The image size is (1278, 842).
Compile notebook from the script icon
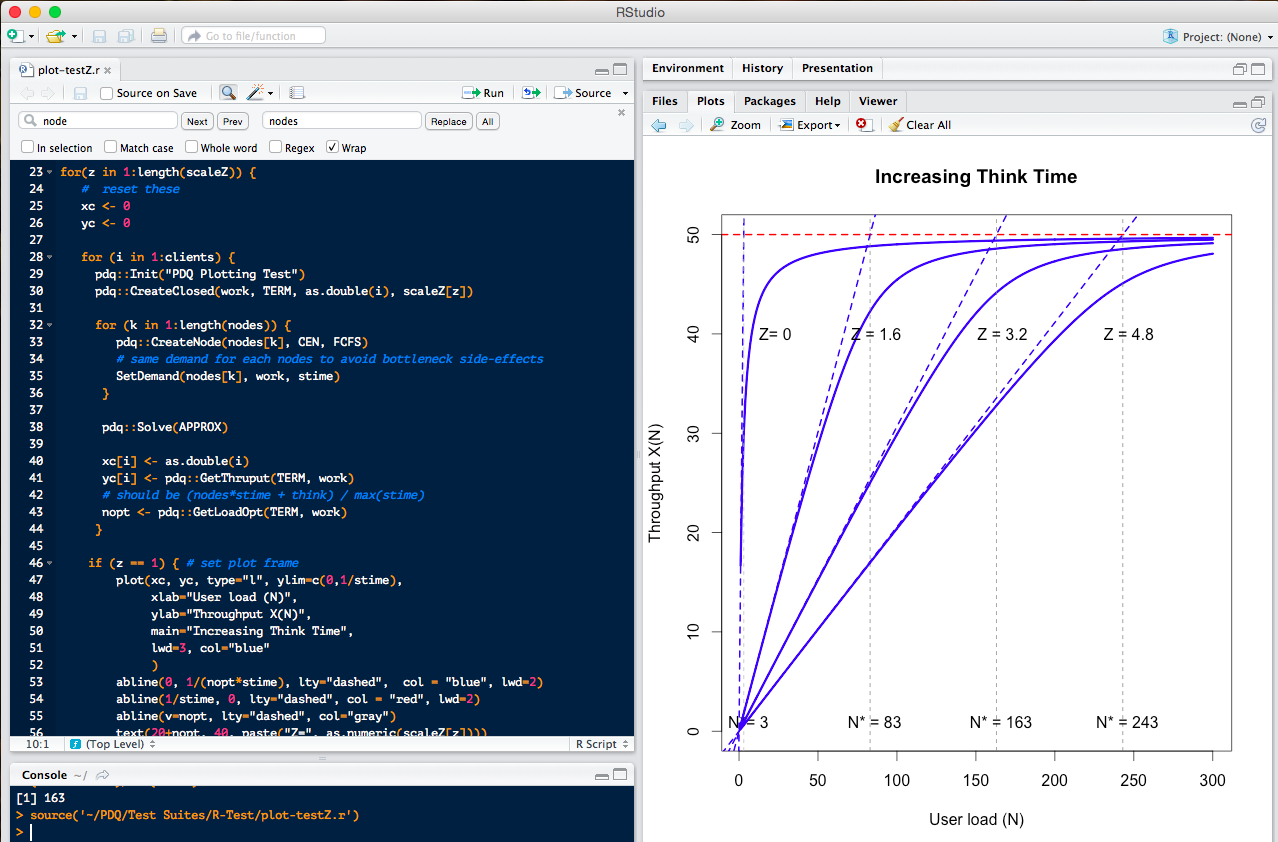(x=297, y=93)
